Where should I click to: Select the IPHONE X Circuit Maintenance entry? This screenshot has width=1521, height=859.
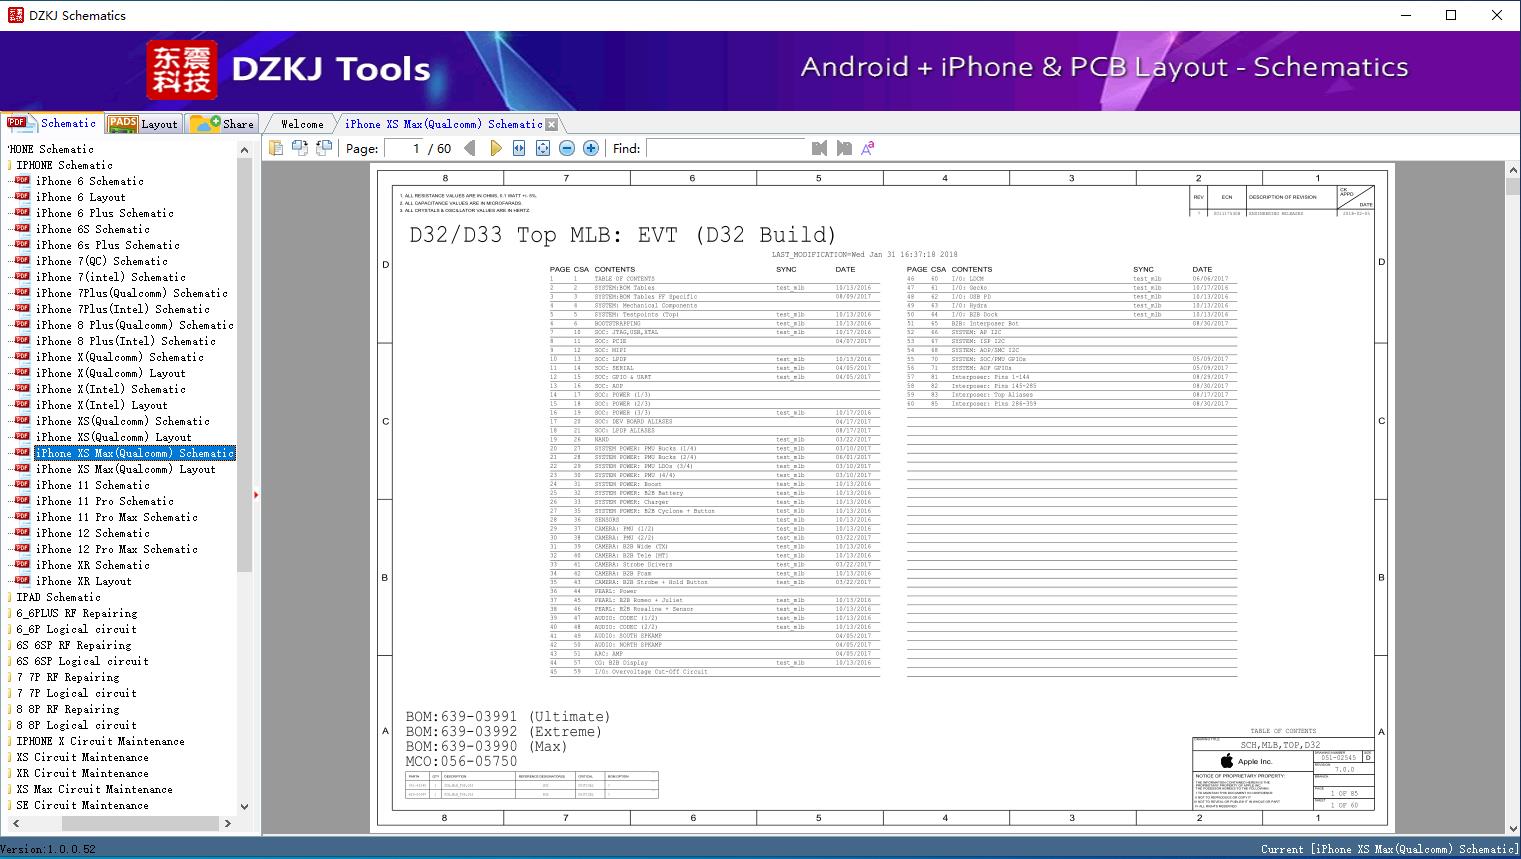click(x=101, y=741)
